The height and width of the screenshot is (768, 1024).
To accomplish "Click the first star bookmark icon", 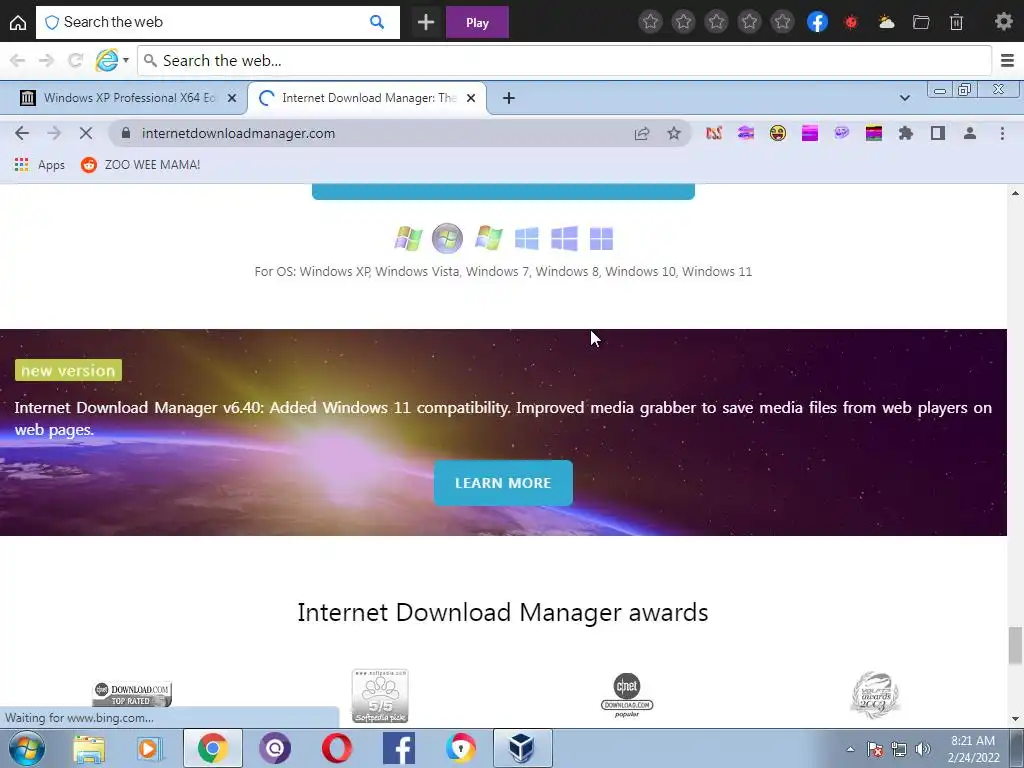I will click(650, 22).
